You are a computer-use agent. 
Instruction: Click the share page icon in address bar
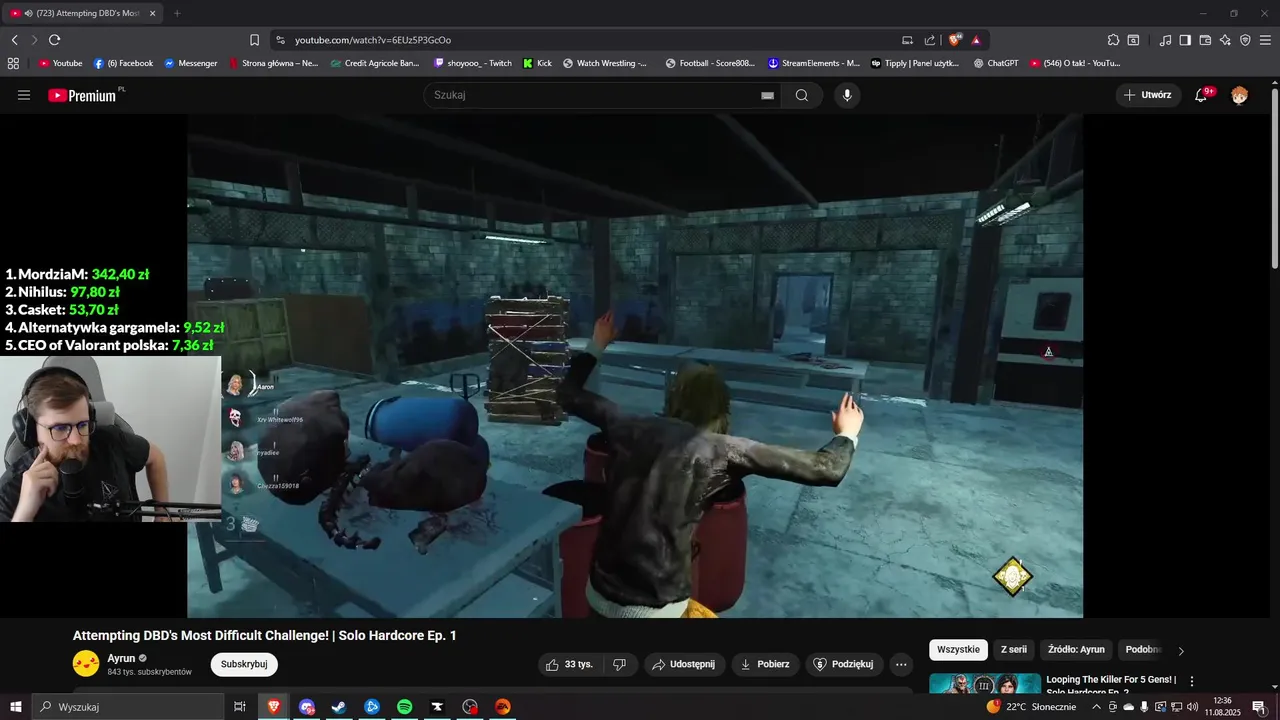(x=930, y=40)
